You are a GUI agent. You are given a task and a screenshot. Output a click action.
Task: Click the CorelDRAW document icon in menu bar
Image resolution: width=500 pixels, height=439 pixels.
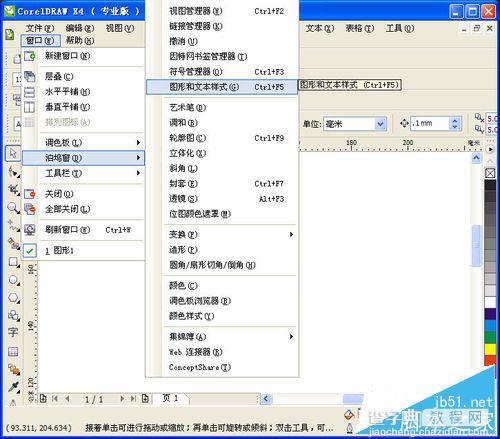point(10,34)
